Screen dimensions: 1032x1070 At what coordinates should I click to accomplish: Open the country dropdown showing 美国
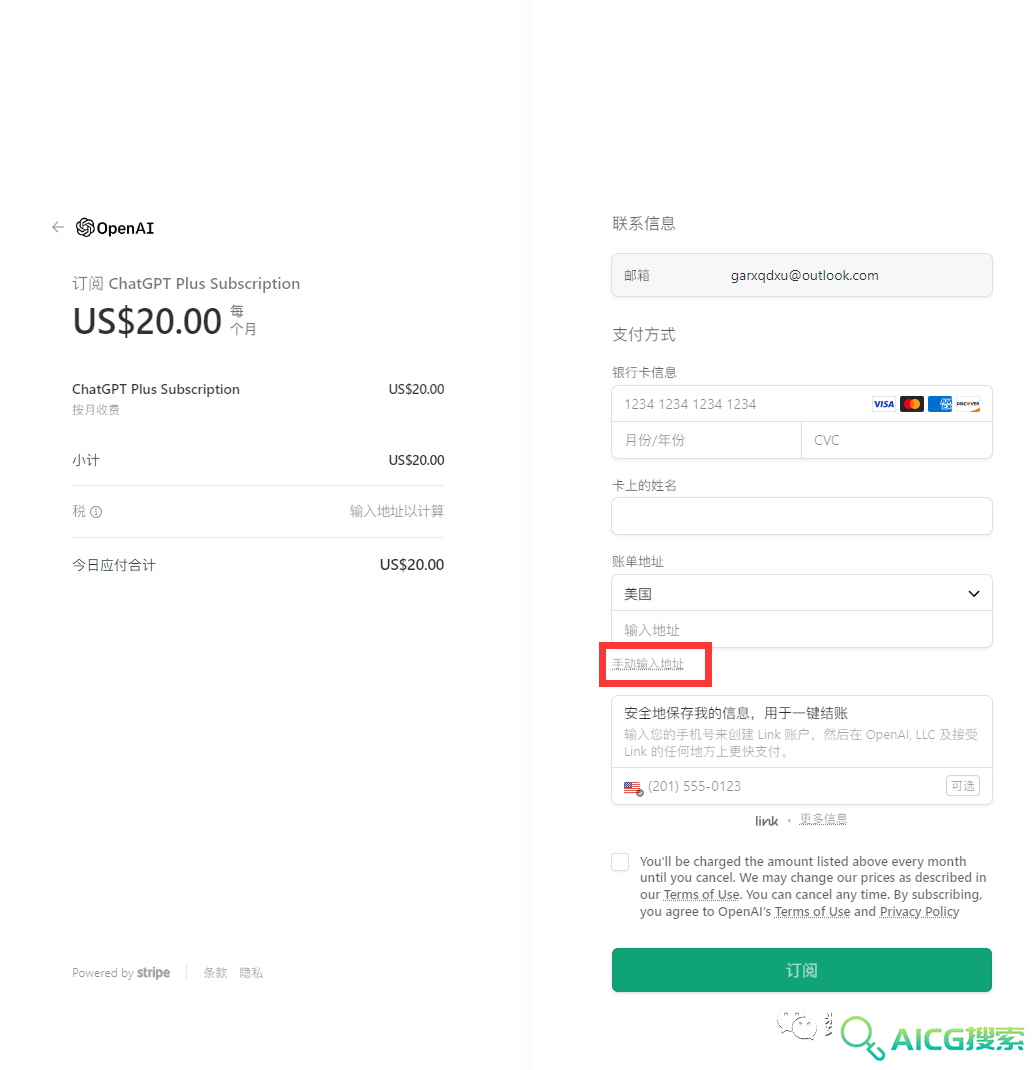(x=801, y=593)
